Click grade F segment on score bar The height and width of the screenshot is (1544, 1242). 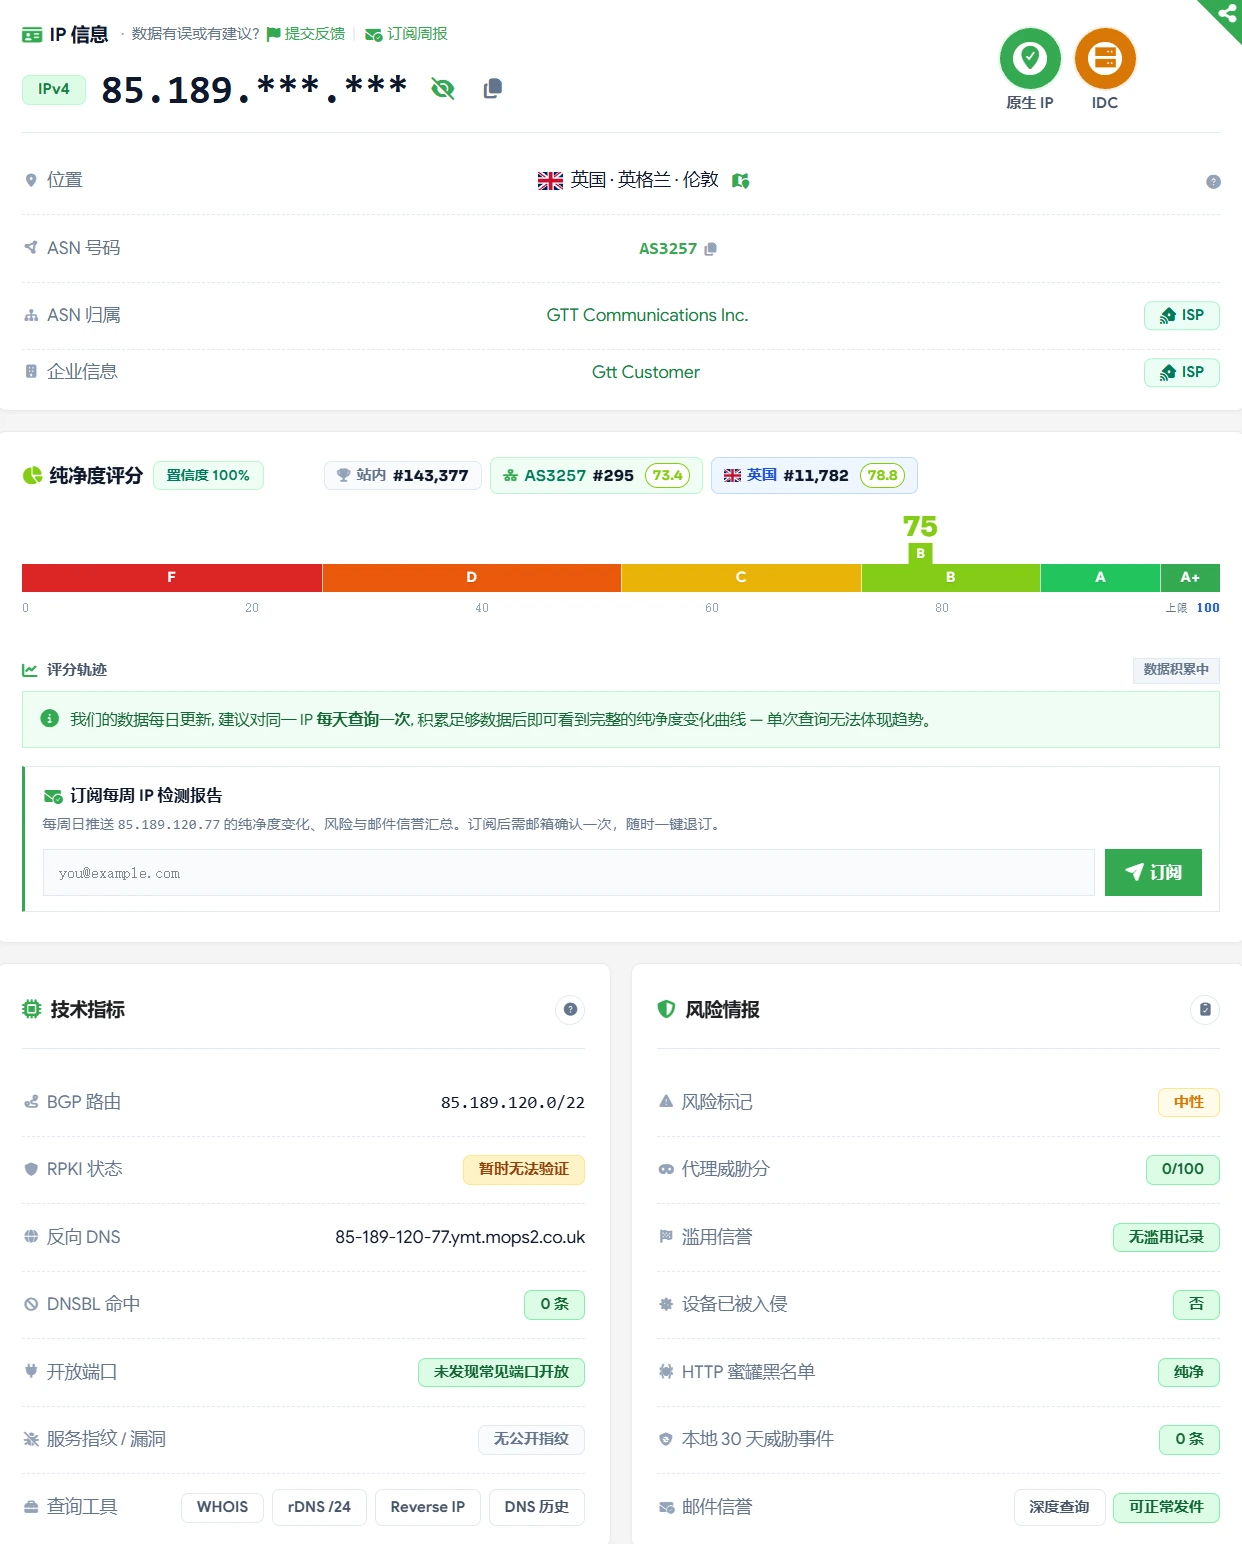(172, 578)
